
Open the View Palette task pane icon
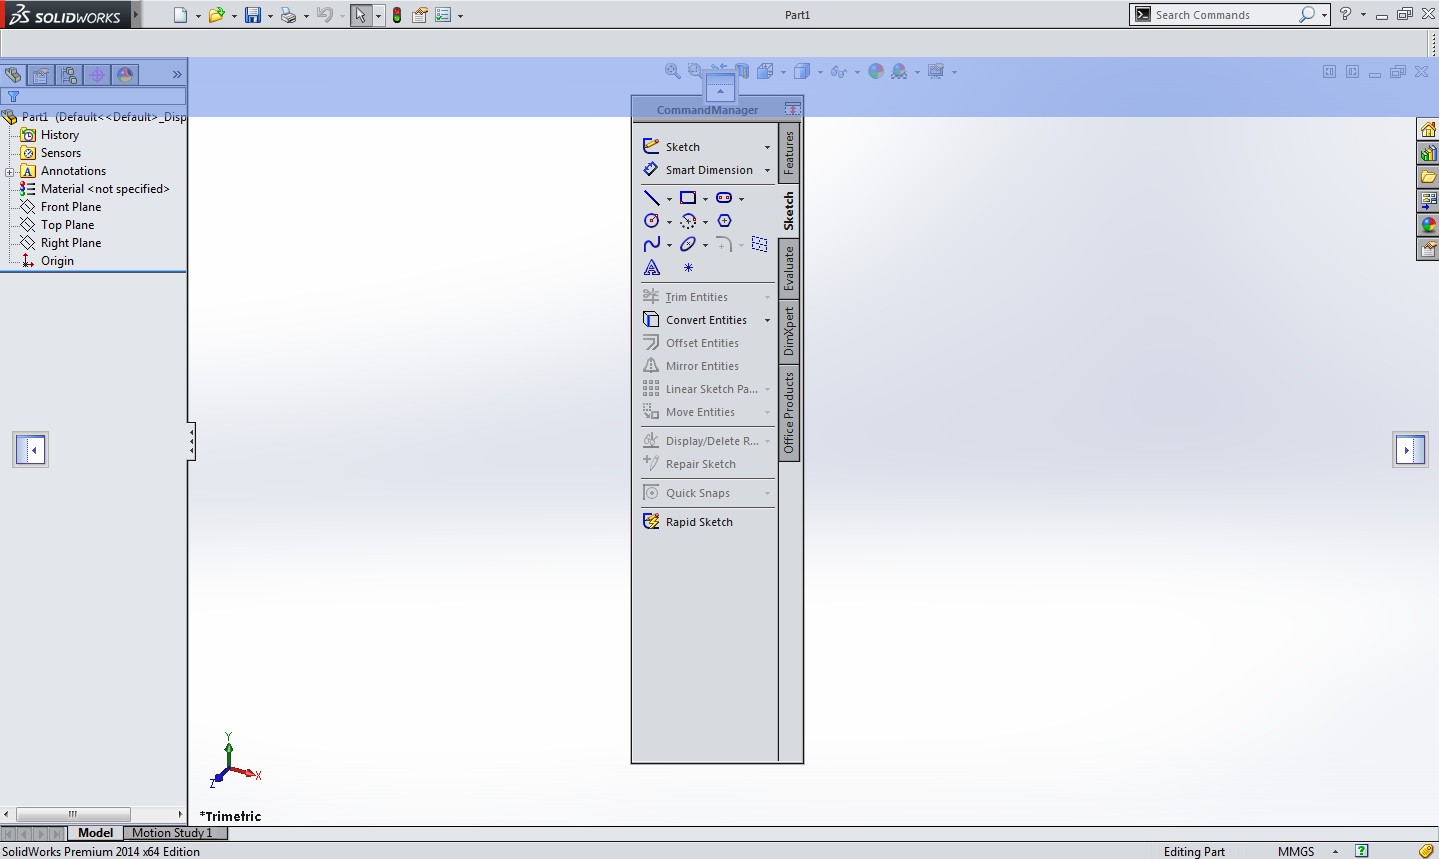click(x=1428, y=201)
